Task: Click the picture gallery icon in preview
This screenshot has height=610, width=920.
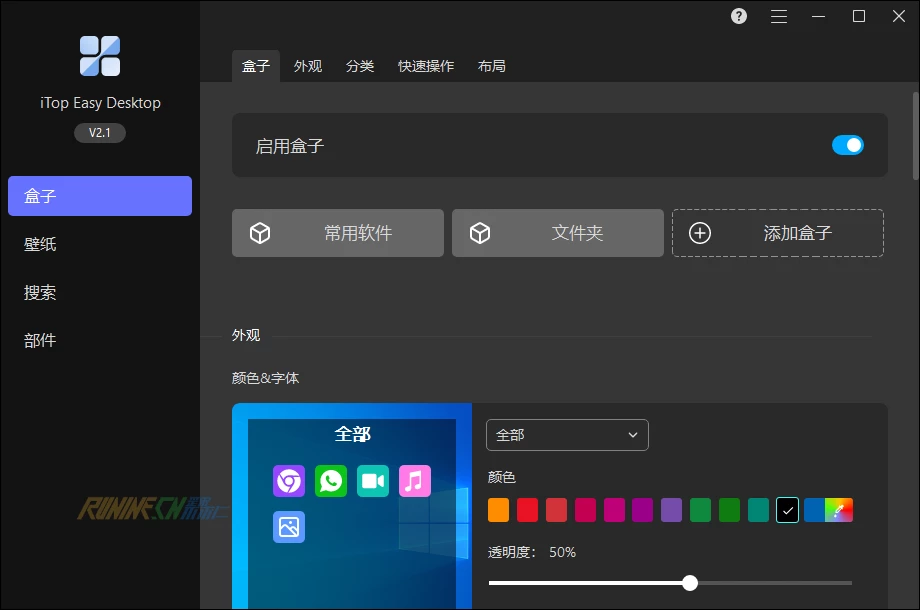Action: (x=289, y=527)
